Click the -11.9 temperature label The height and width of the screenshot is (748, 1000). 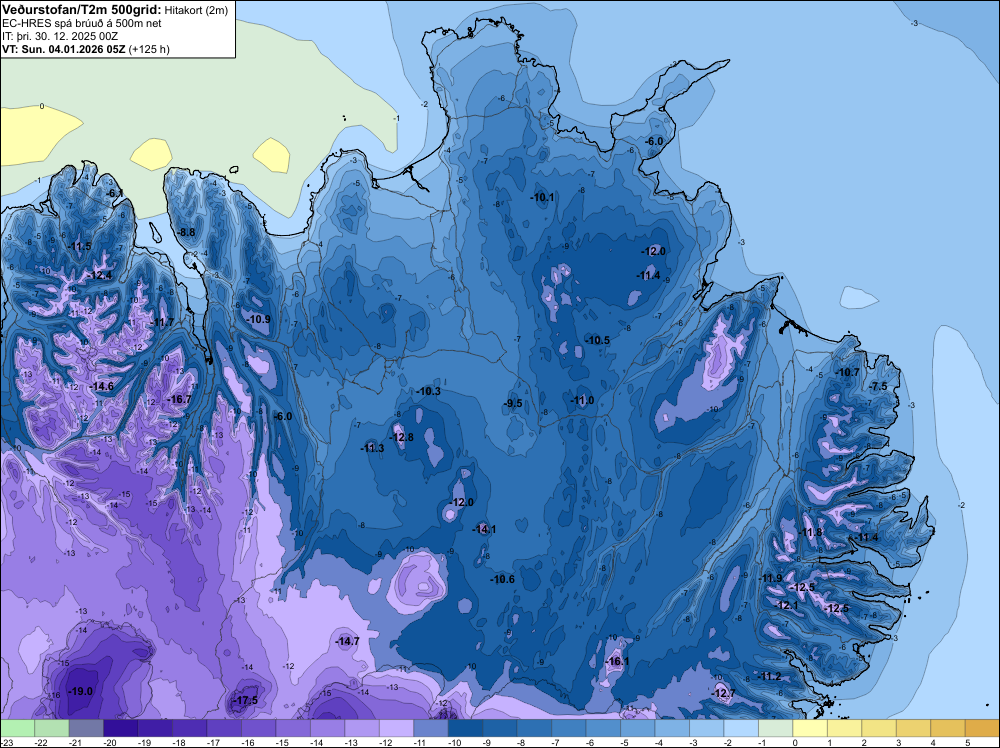tap(770, 578)
